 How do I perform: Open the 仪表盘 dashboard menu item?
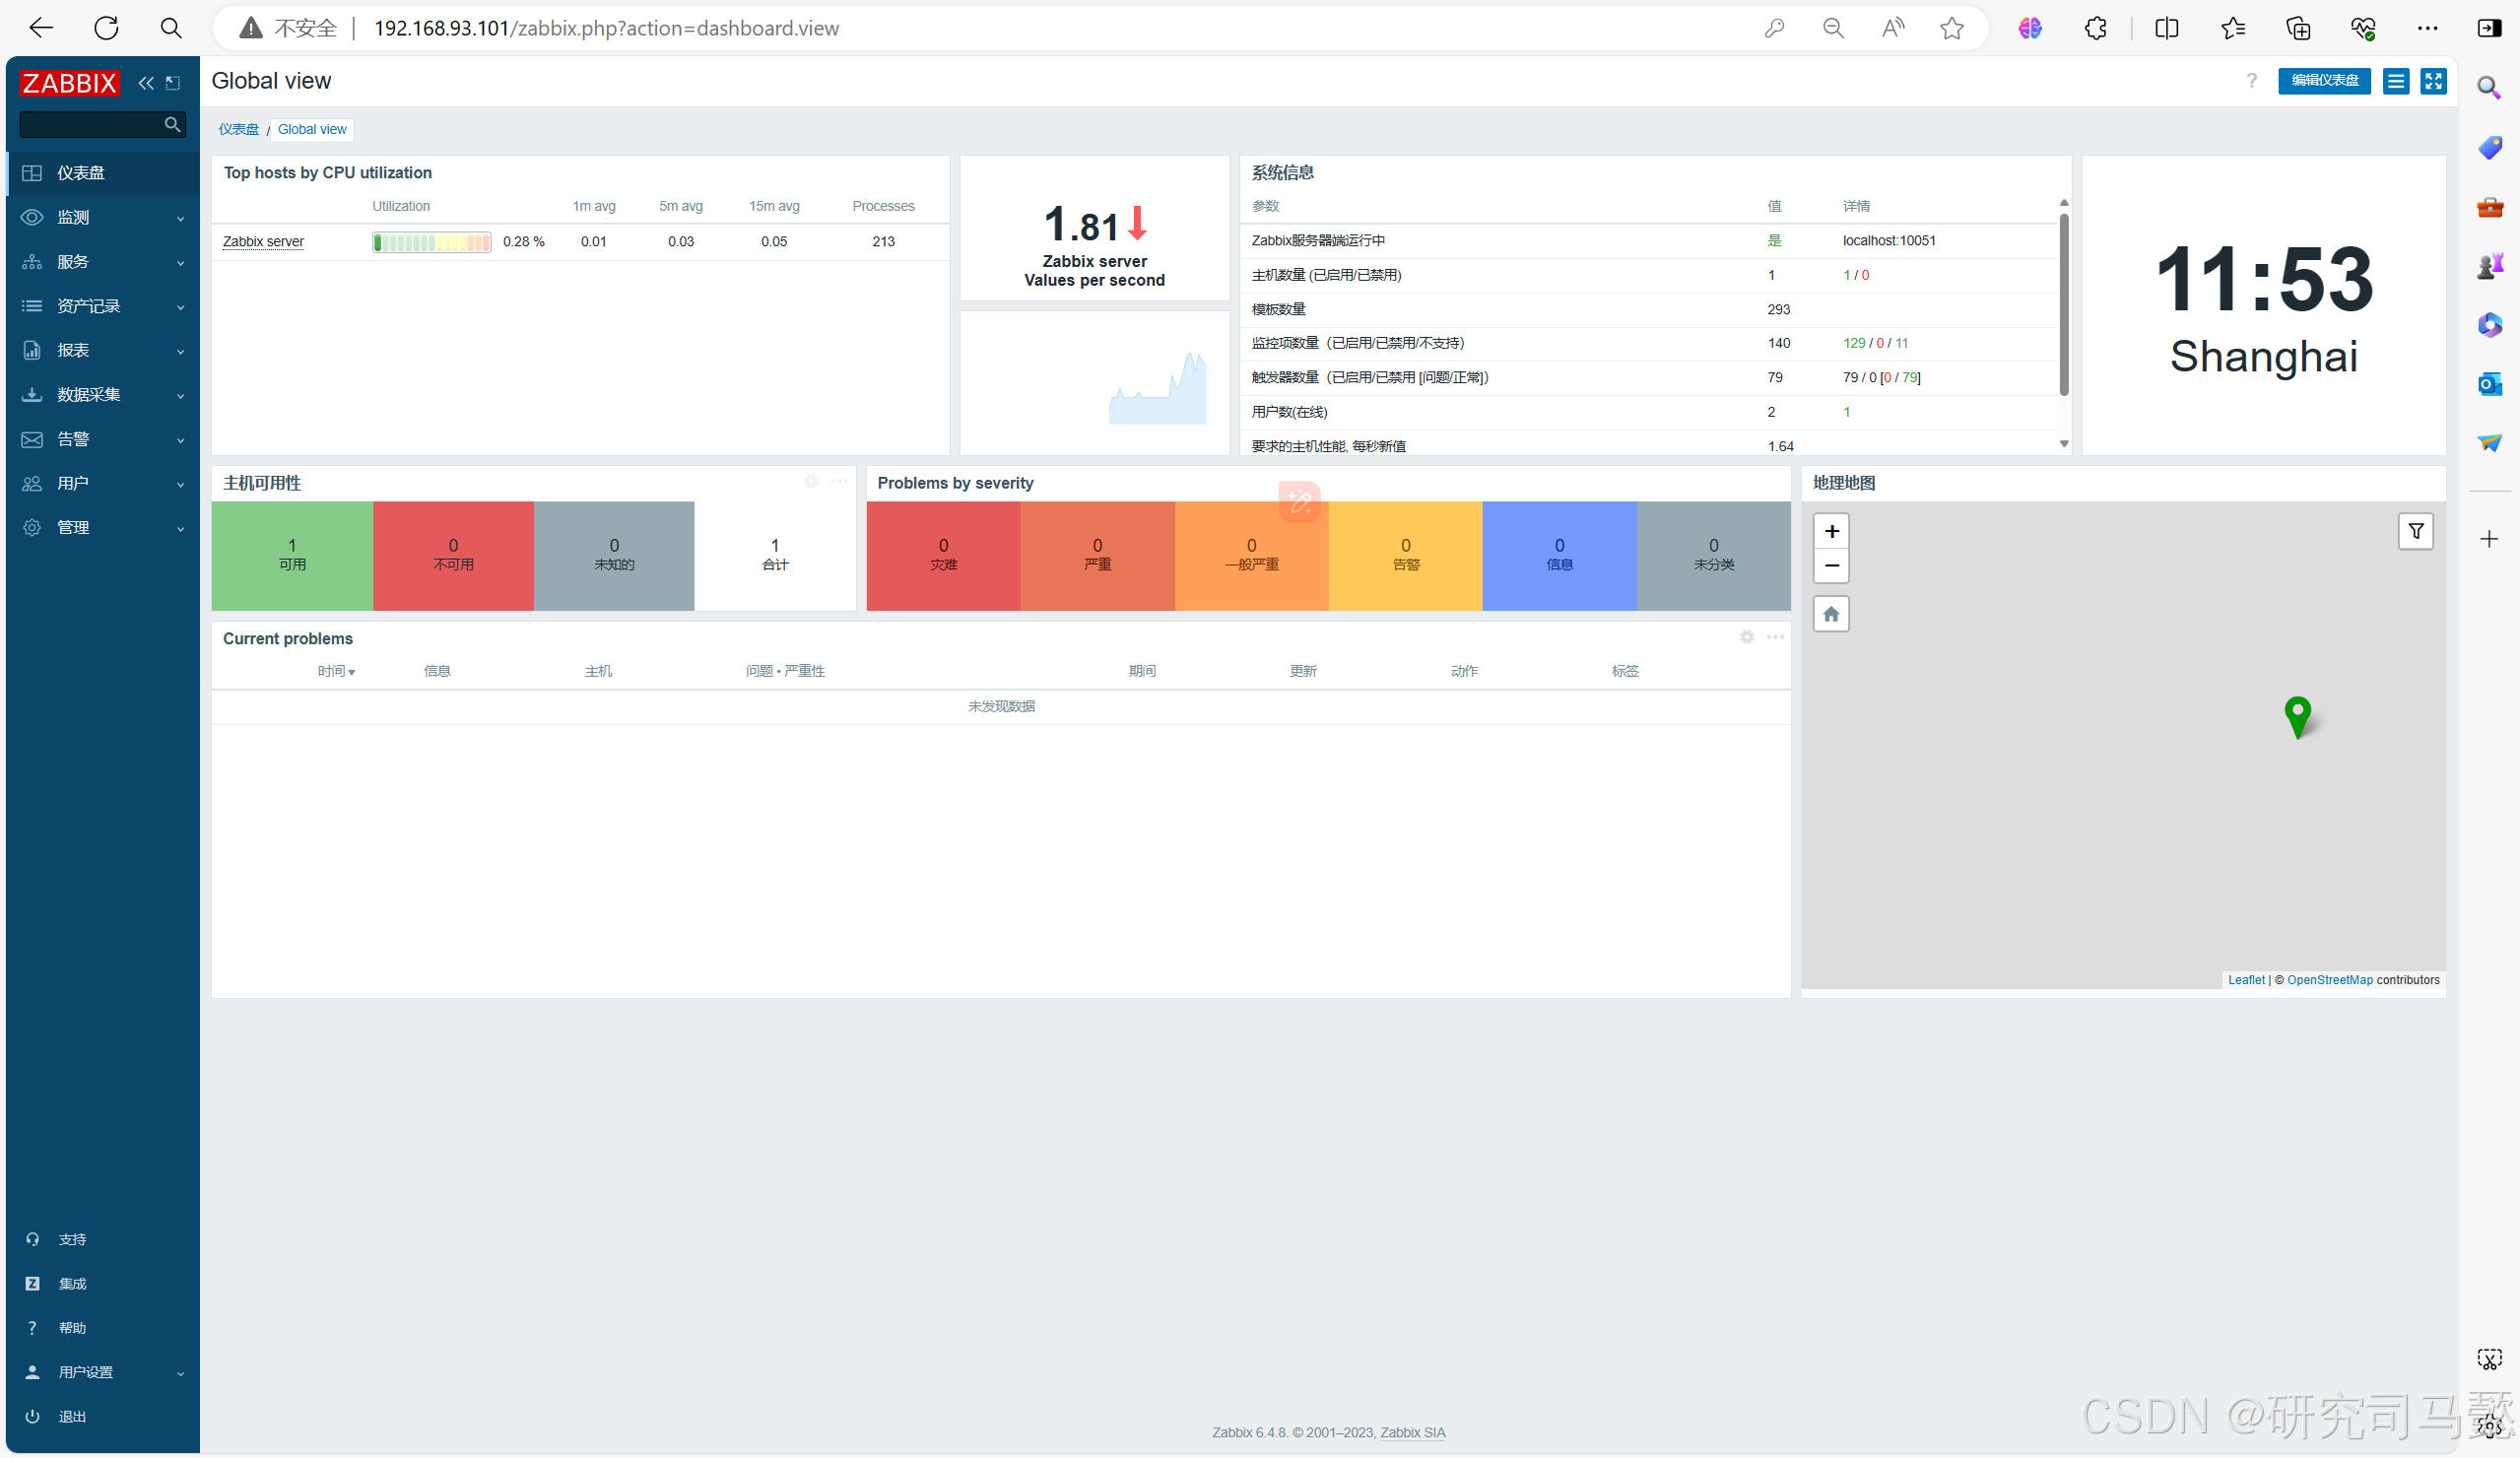tap(103, 173)
